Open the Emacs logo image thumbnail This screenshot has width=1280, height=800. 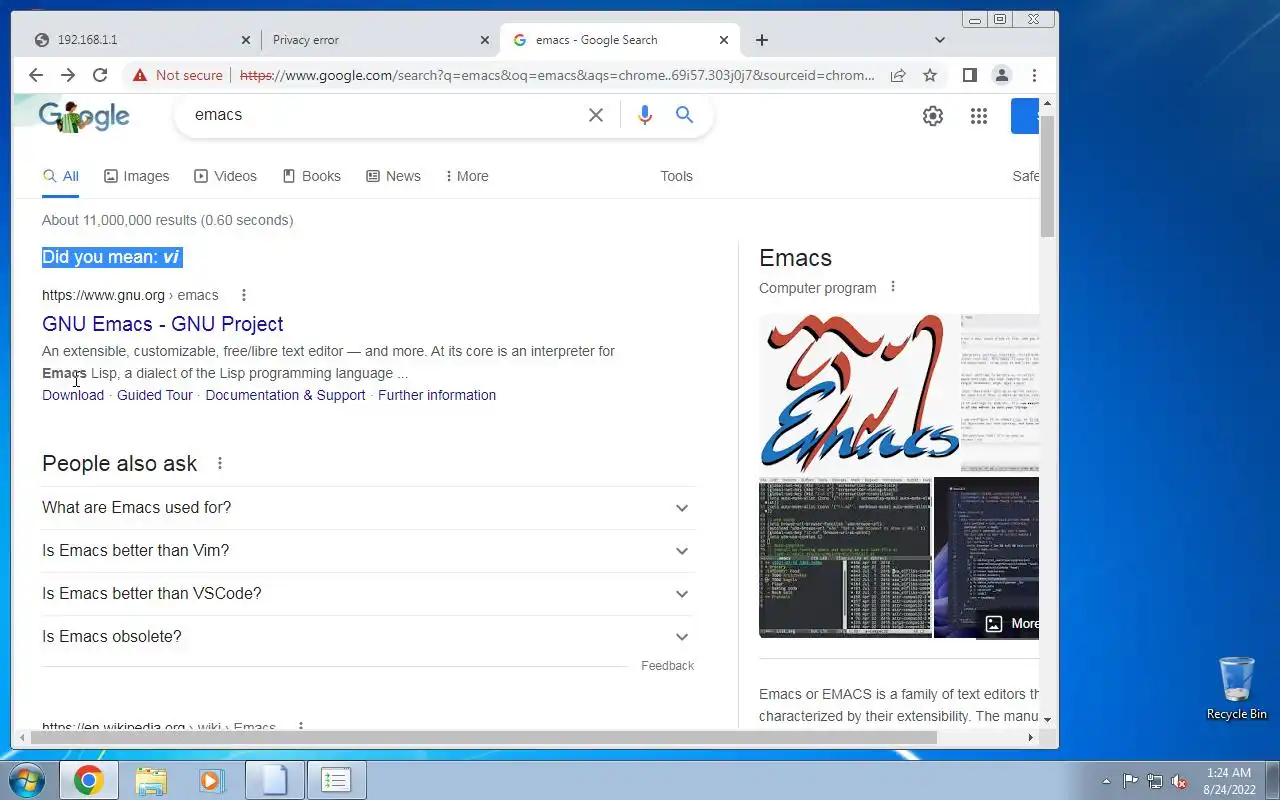pyautogui.click(x=858, y=393)
